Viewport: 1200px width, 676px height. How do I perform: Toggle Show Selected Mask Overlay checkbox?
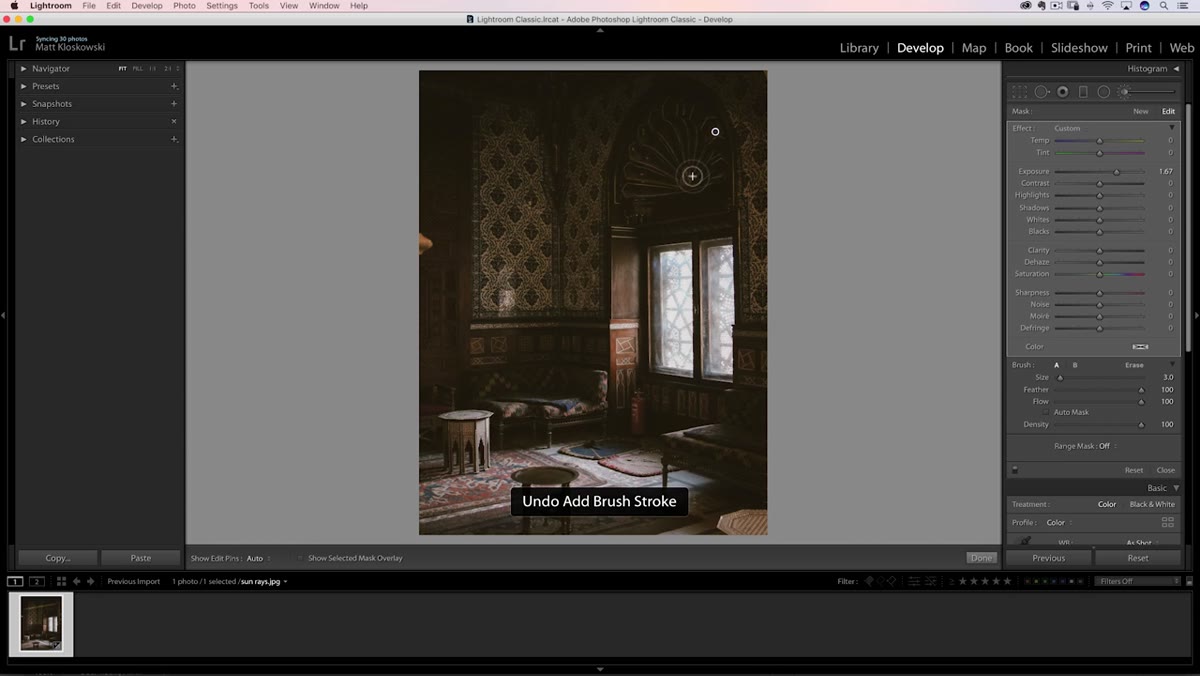click(300, 558)
